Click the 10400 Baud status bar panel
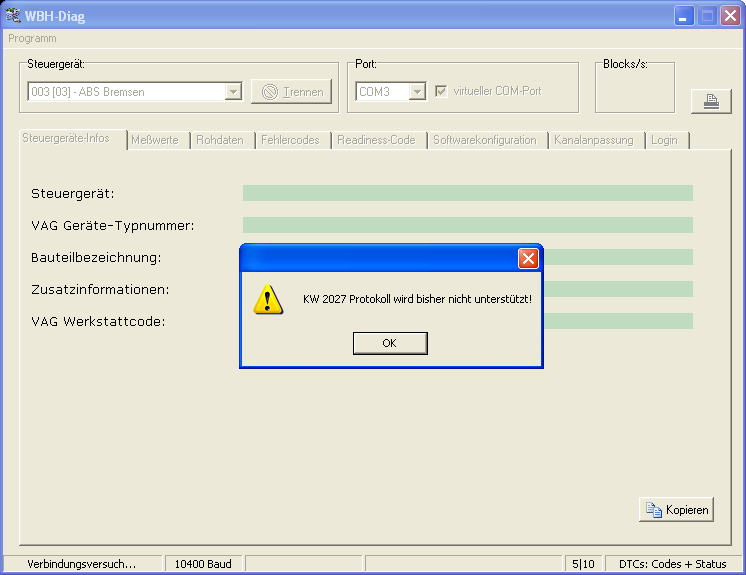 tap(203, 564)
